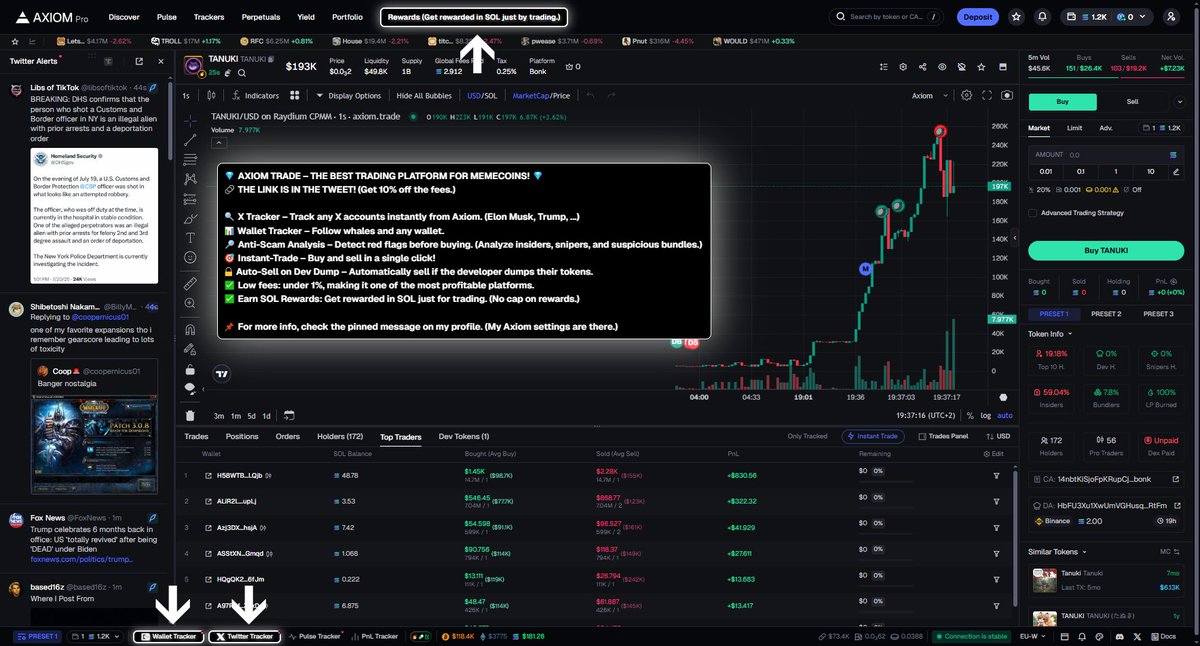This screenshot has width=1200, height=646.
Task: Select the zoom-in chart tool
Action: [x=190, y=305]
